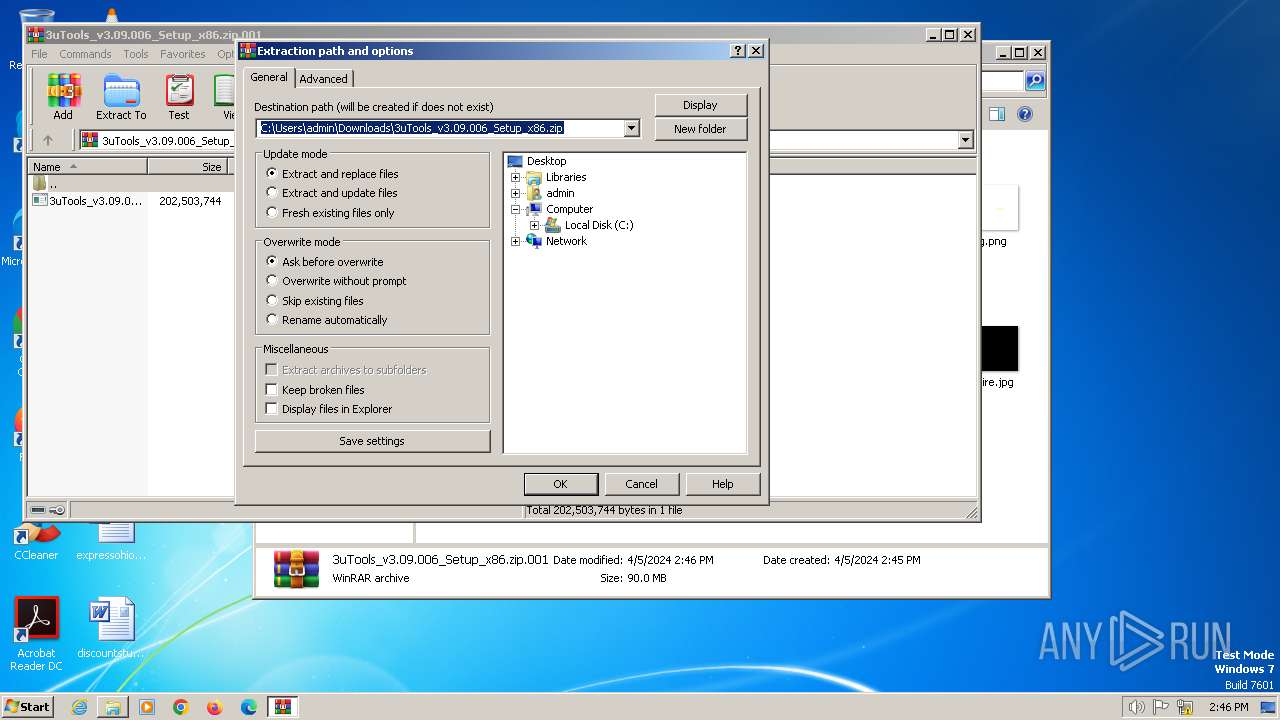Open CCleaner desktop shortcut

36,543
